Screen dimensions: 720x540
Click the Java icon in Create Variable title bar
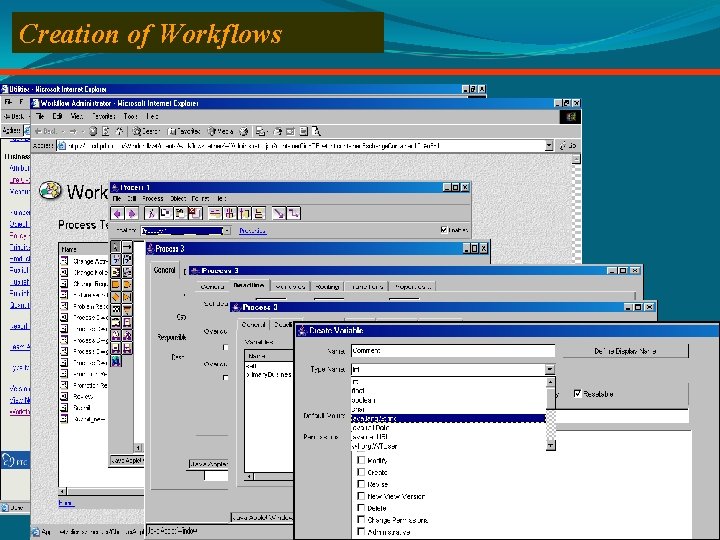pyautogui.click(x=302, y=331)
